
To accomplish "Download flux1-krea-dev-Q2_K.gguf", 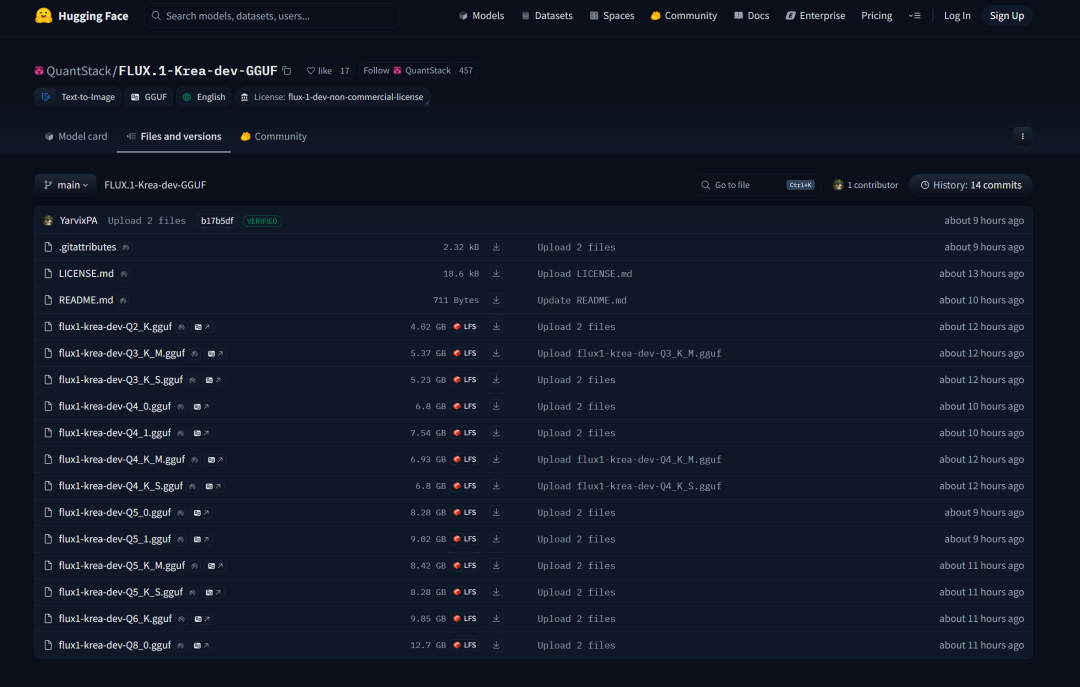I will click(x=496, y=327).
